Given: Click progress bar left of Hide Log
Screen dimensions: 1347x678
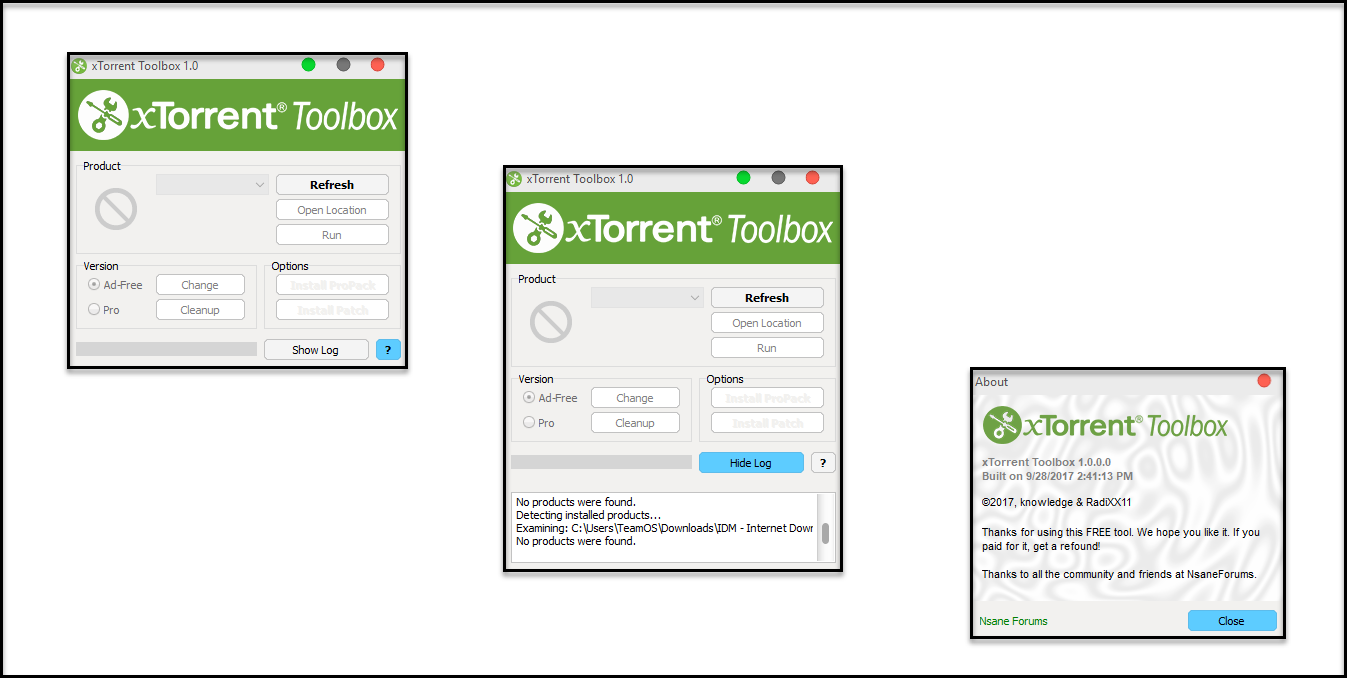Looking at the screenshot, I should [601, 462].
